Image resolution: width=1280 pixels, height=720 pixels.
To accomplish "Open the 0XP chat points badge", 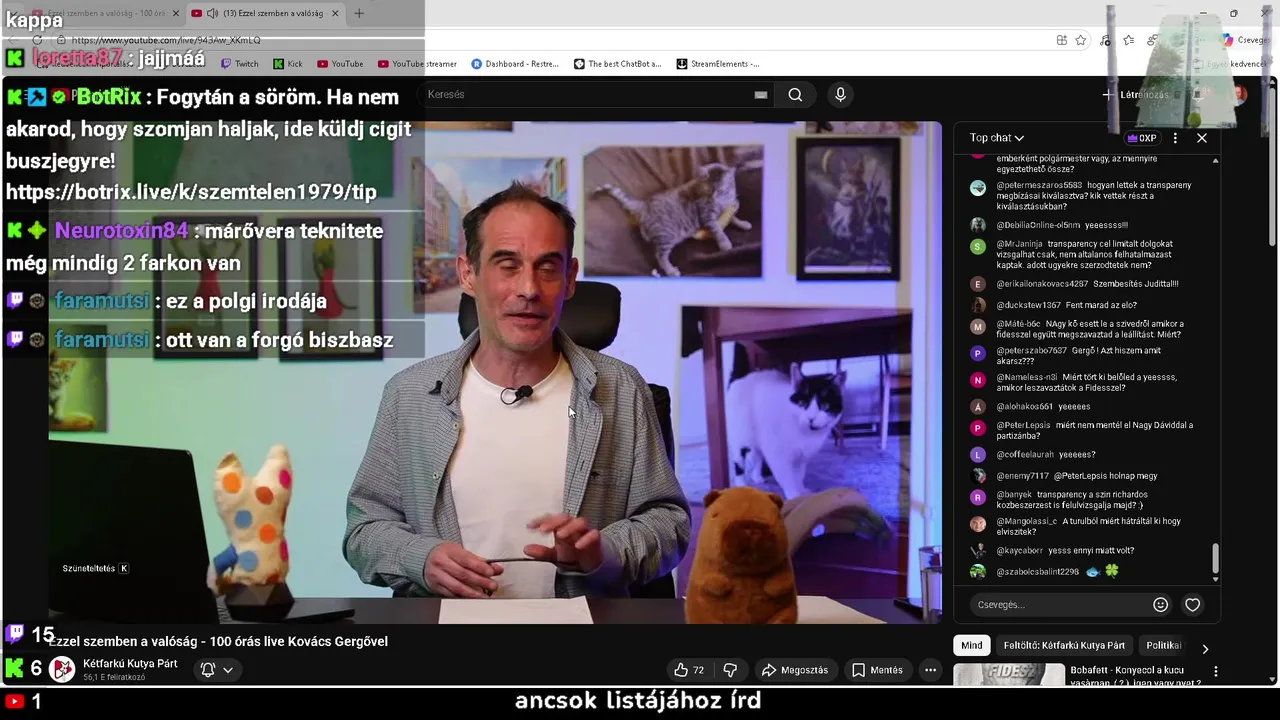I will click(1141, 138).
